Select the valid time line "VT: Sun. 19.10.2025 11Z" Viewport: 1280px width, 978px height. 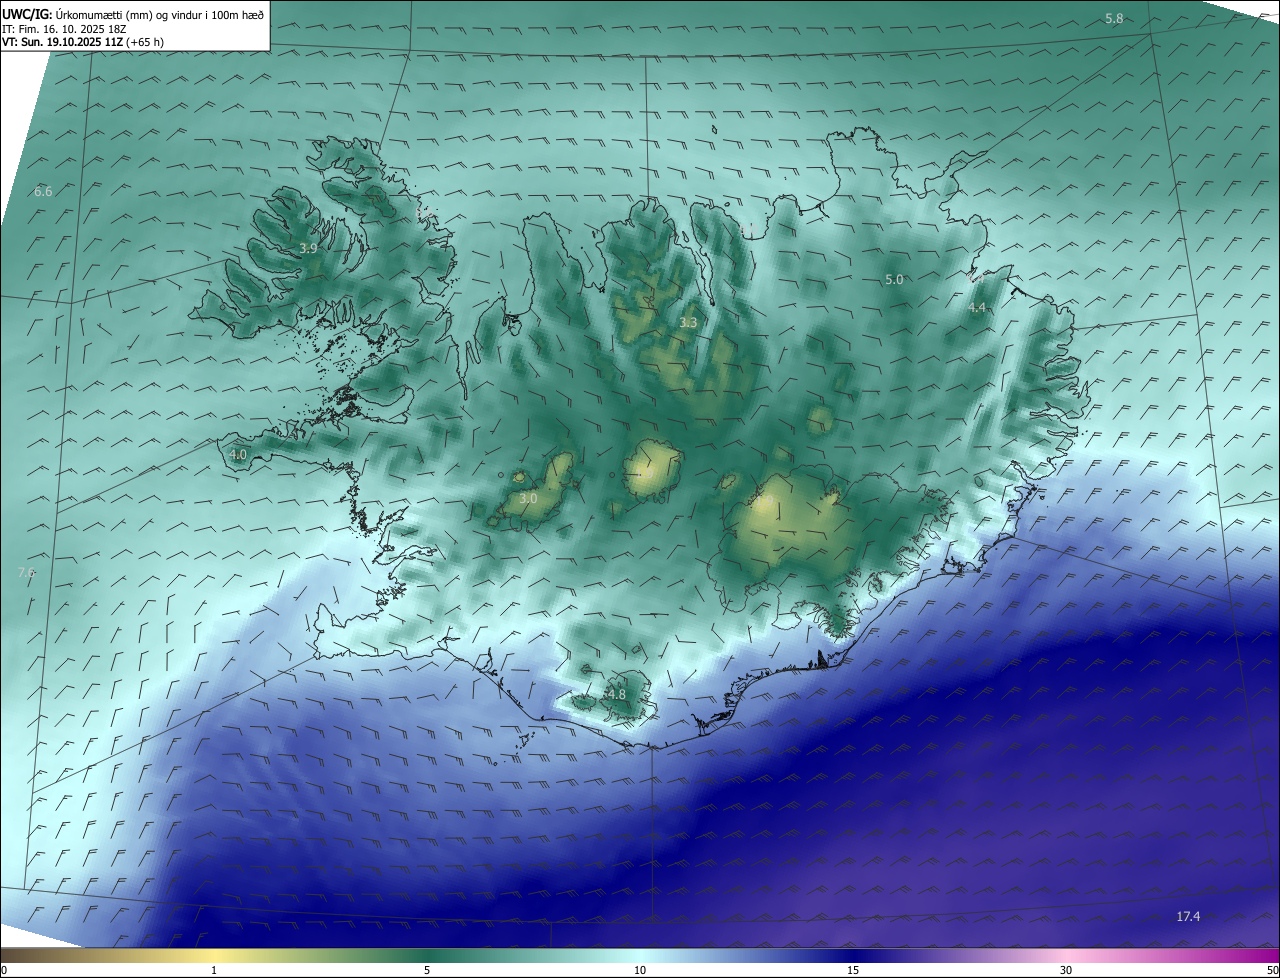click(x=83, y=42)
